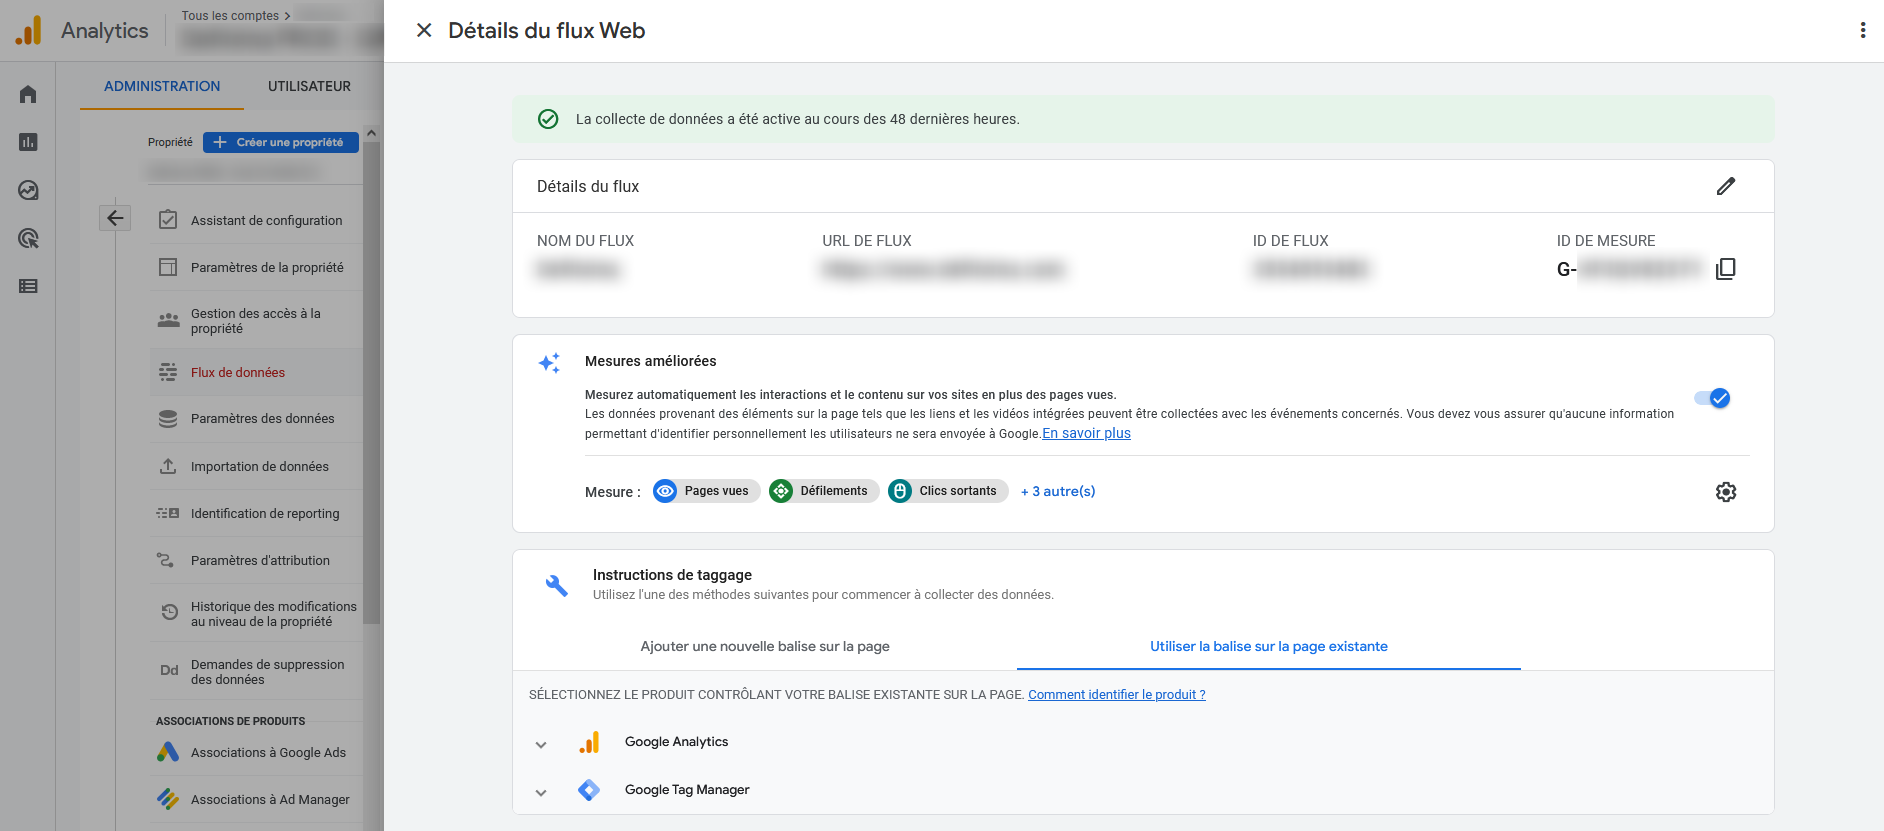Click the blurred URL de flux value
Viewport: 1884px width, 831px height.
click(x=944, y=269)
